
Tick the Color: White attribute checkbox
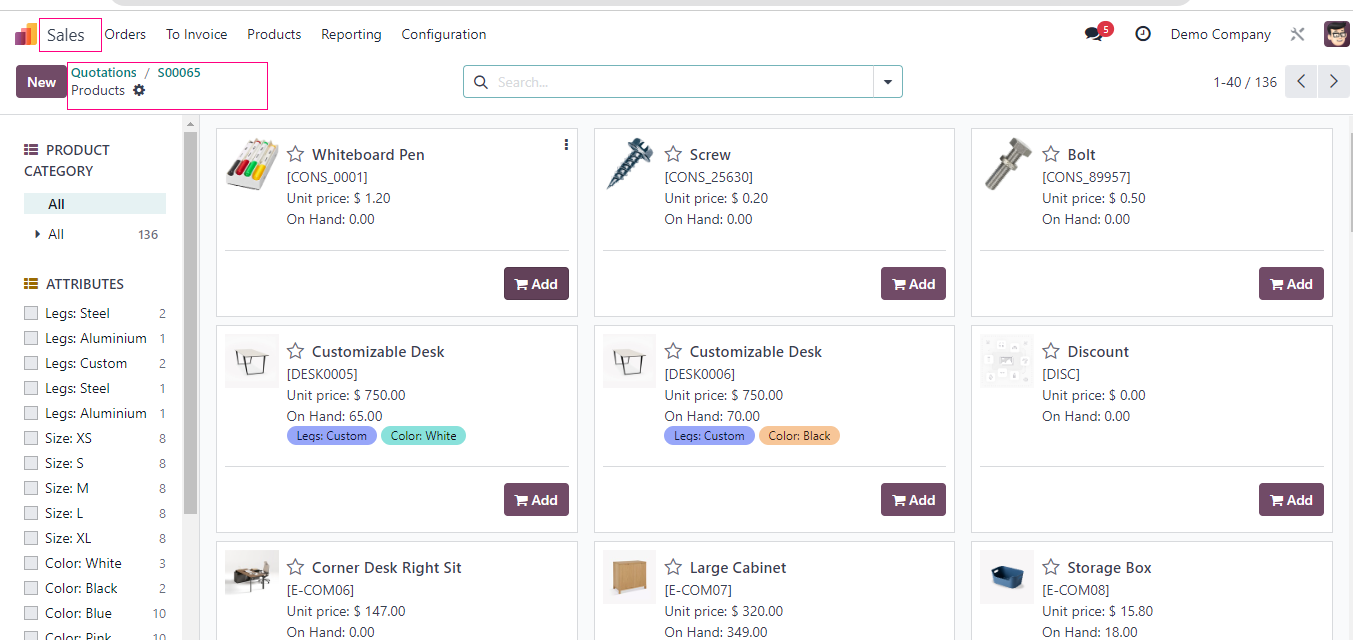(x=31, y=563)
